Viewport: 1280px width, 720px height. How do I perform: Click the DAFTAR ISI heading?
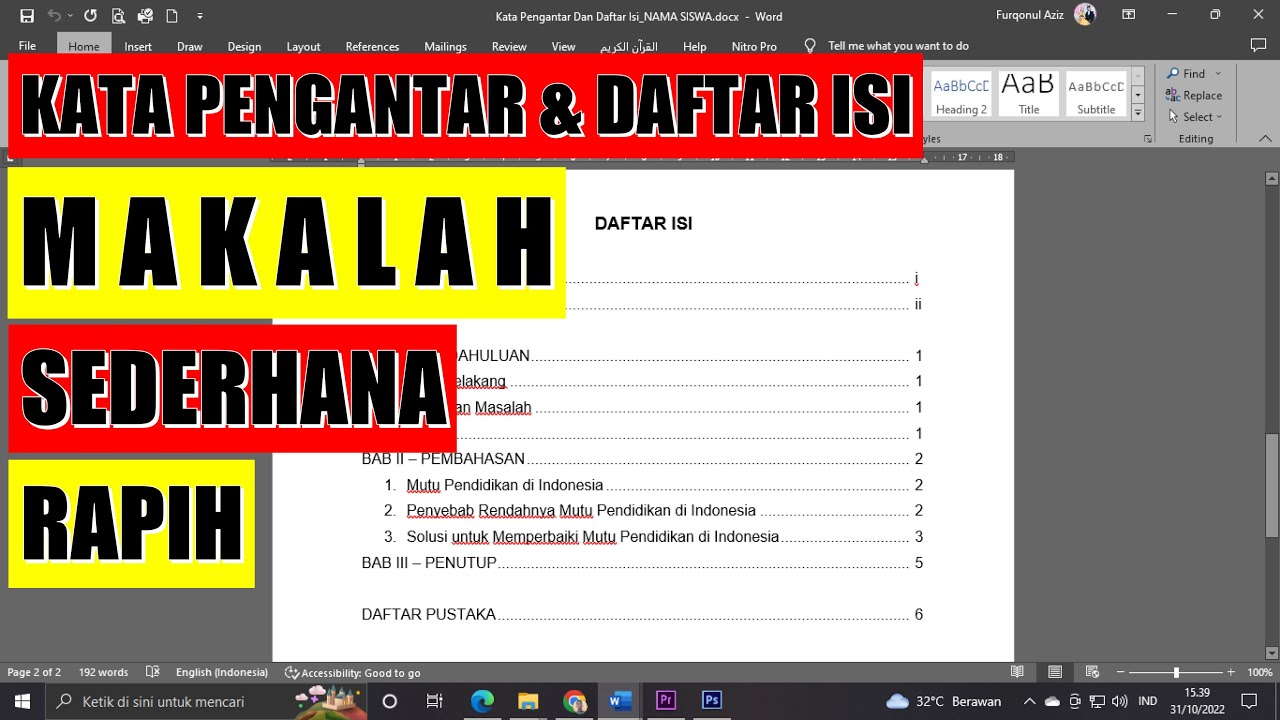coord(643,224)
